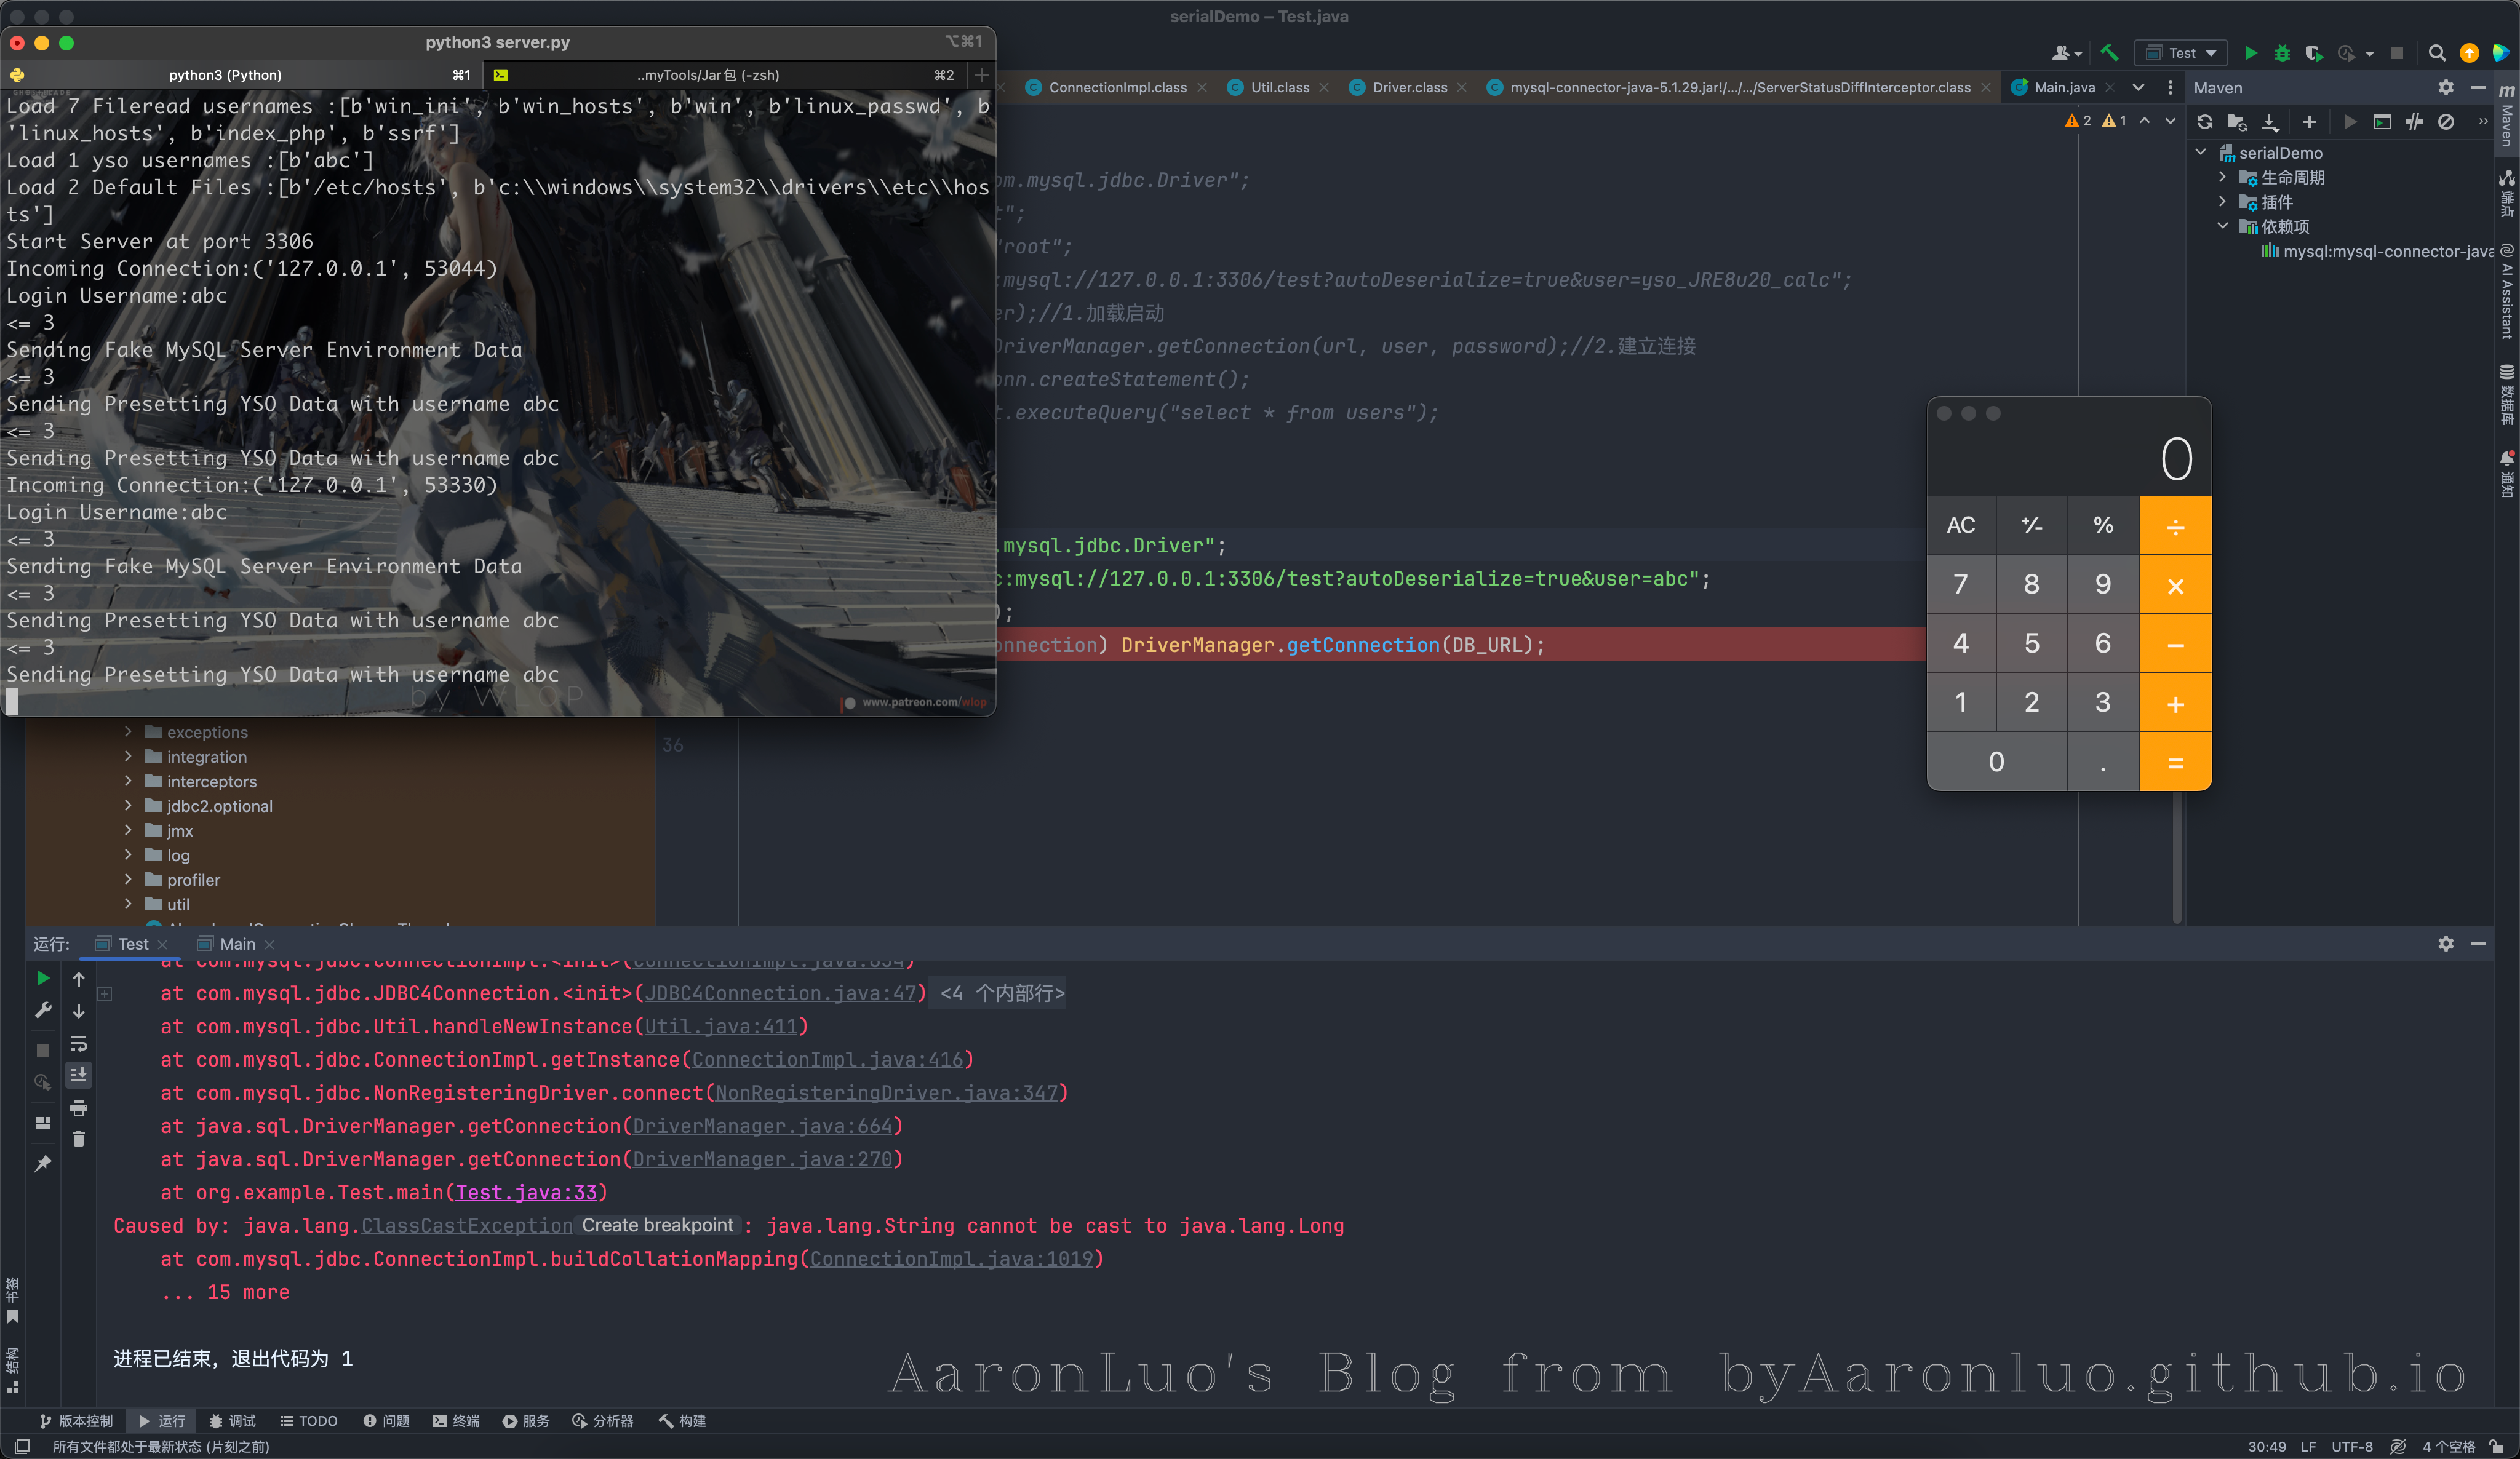Viewport: 2520px width, 1459px height.
Task: Click the UTF-8 encoding in status bar
Action: [2351, 1446]
